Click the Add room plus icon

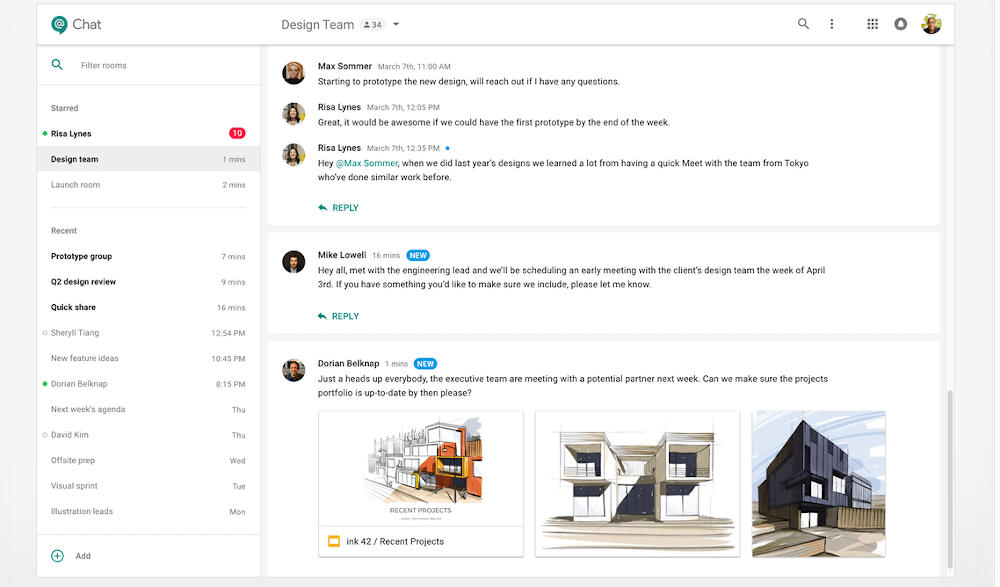[58, 556]
